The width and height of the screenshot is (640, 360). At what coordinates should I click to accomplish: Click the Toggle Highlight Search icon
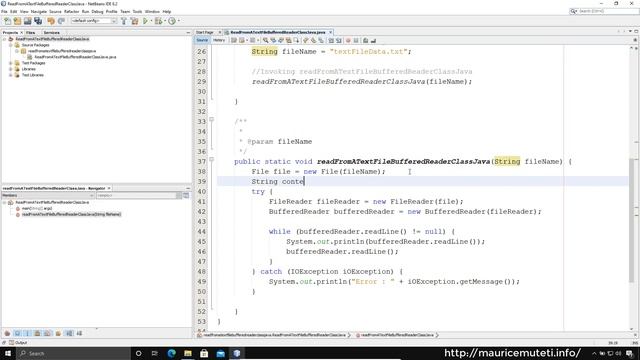coord(289,40)
